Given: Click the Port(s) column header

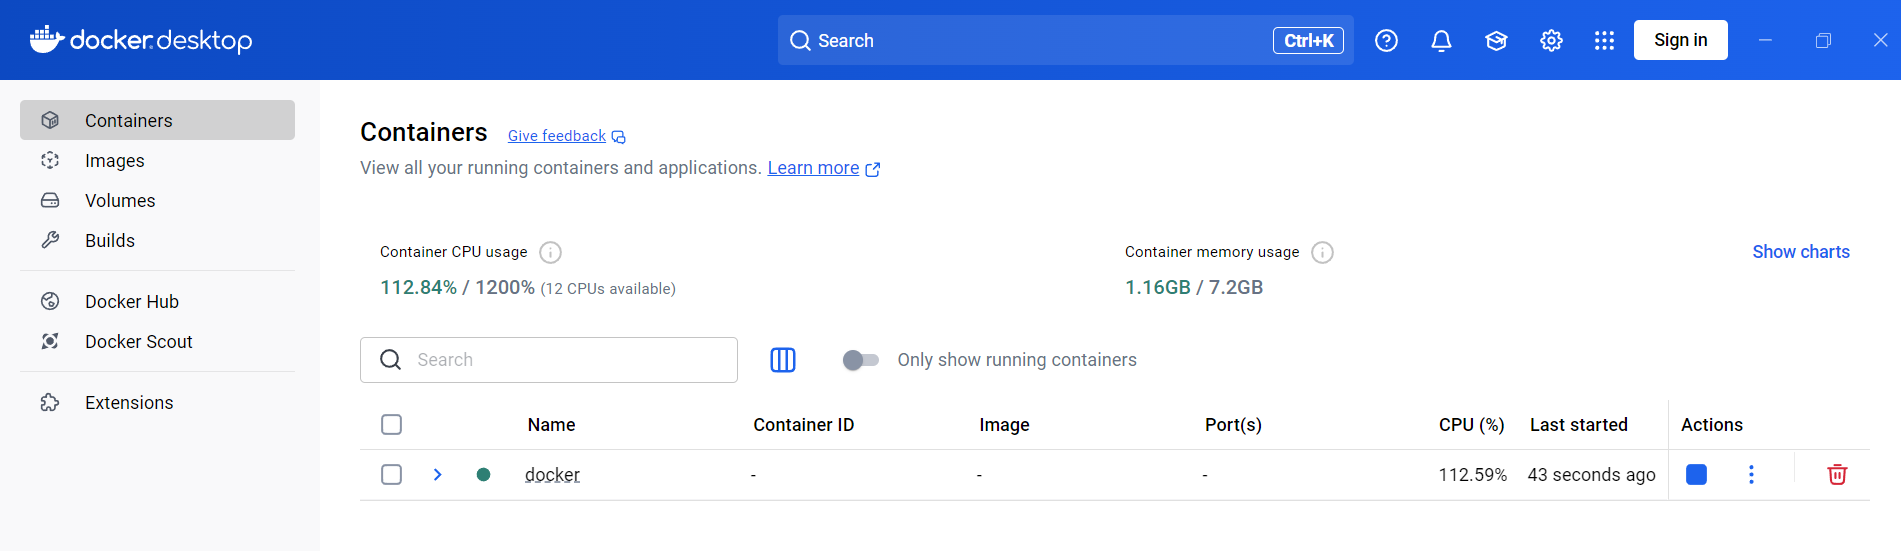Looking at the screenshot, I should pyautogui.click(x=1233, y=425).
